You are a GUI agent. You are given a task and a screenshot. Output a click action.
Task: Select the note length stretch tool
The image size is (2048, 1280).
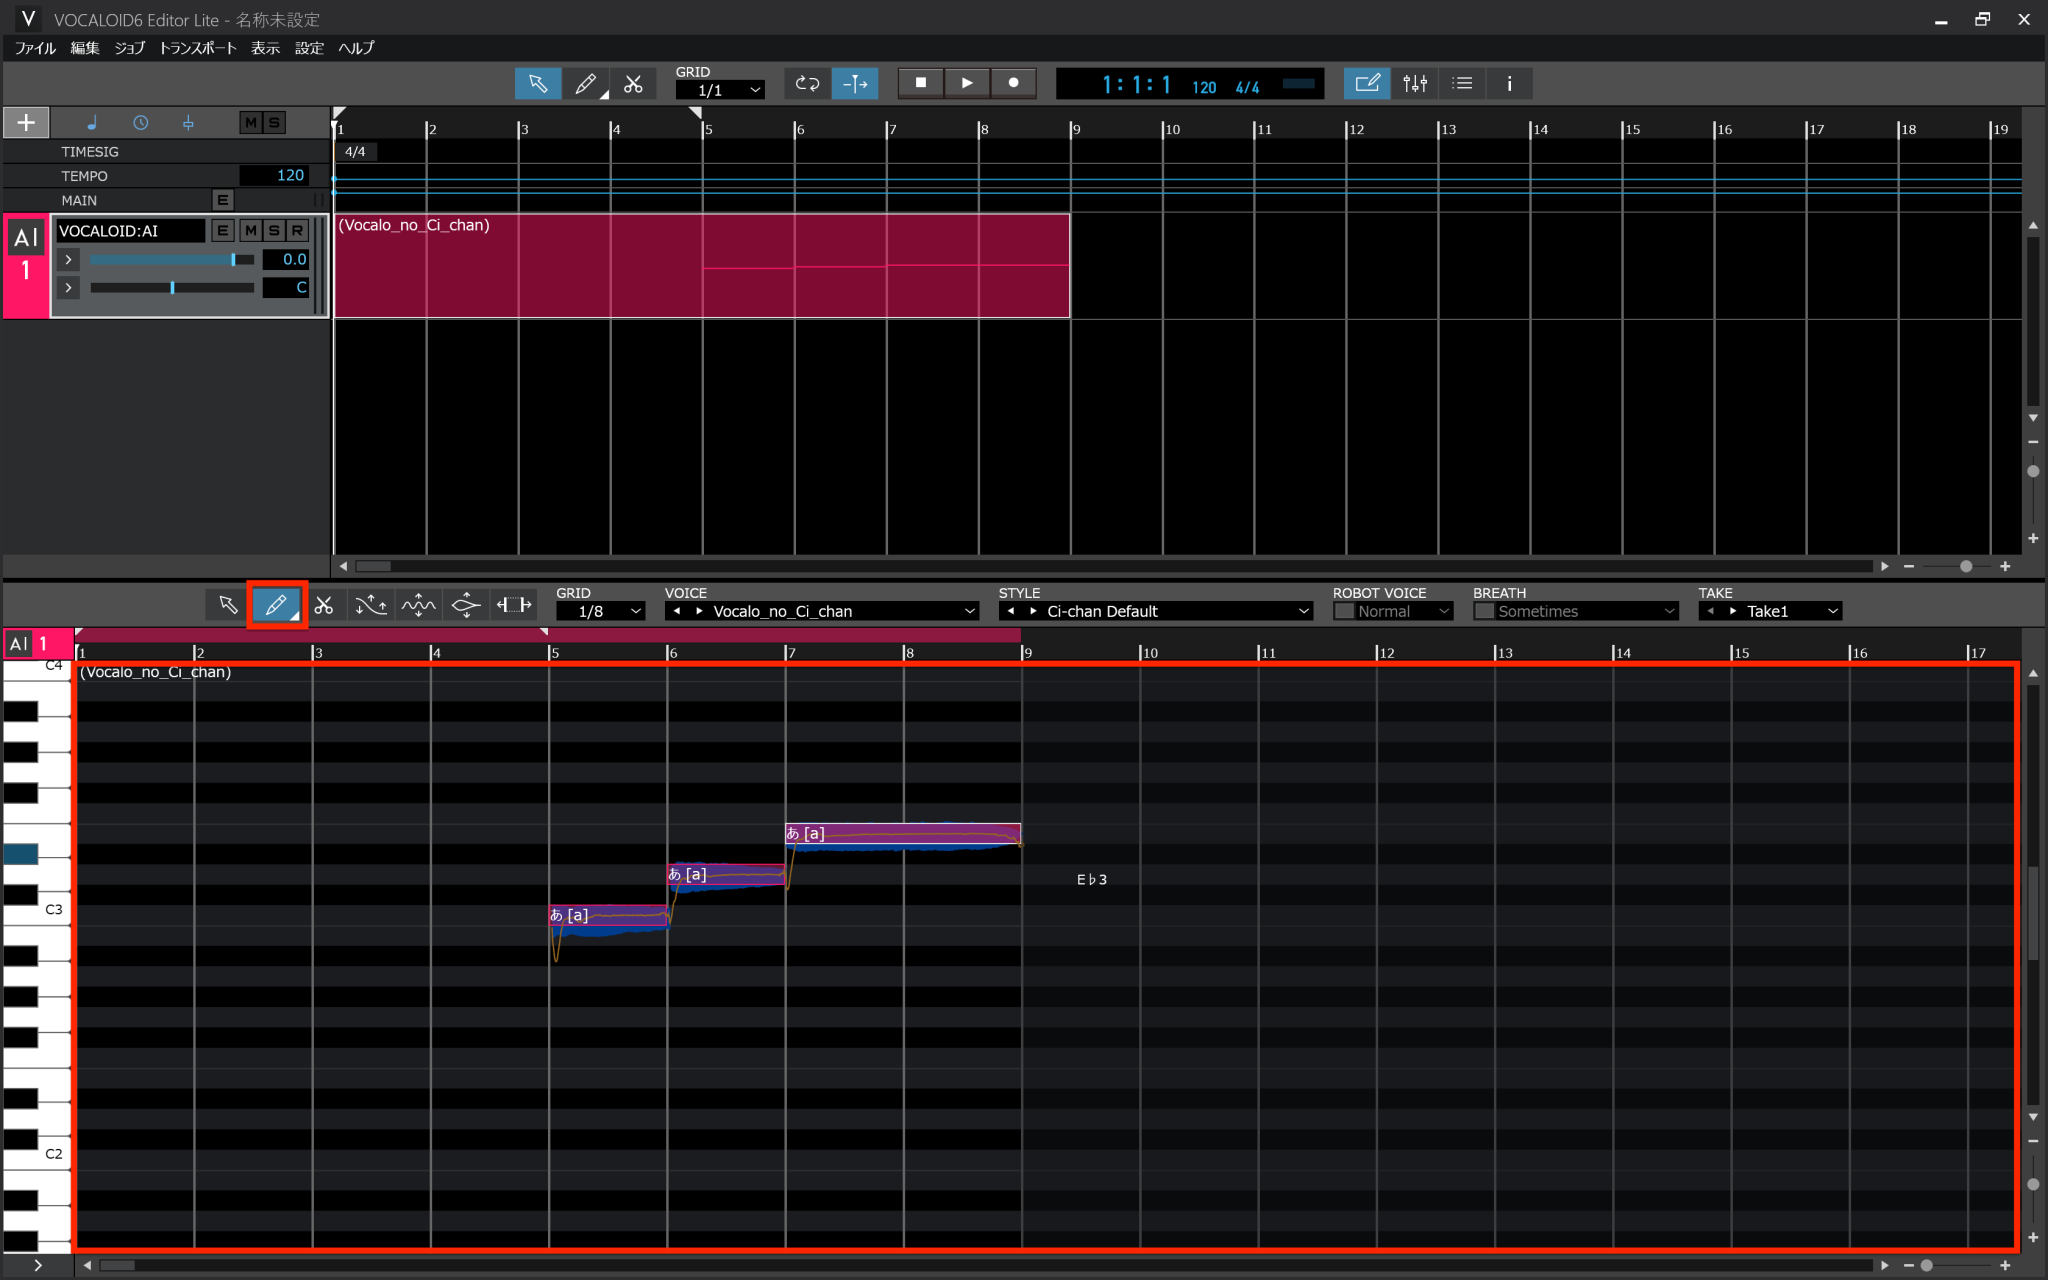(513, 604)
